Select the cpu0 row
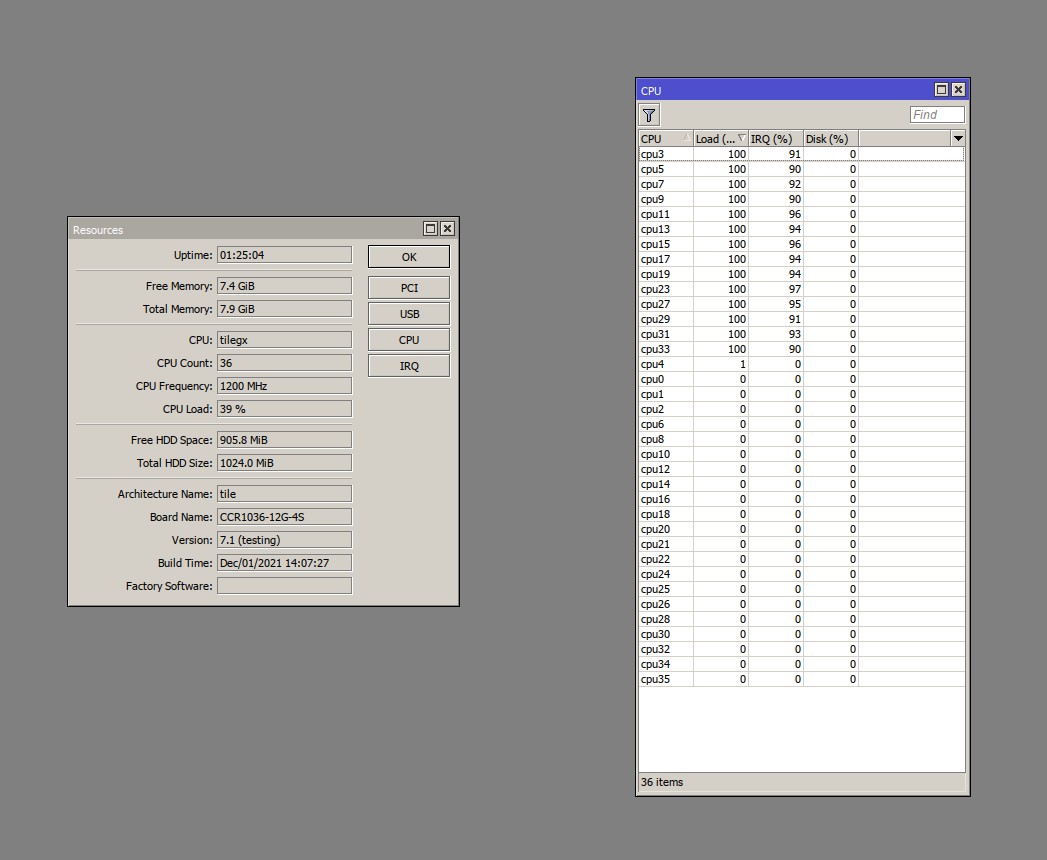 tap(801, 379)
